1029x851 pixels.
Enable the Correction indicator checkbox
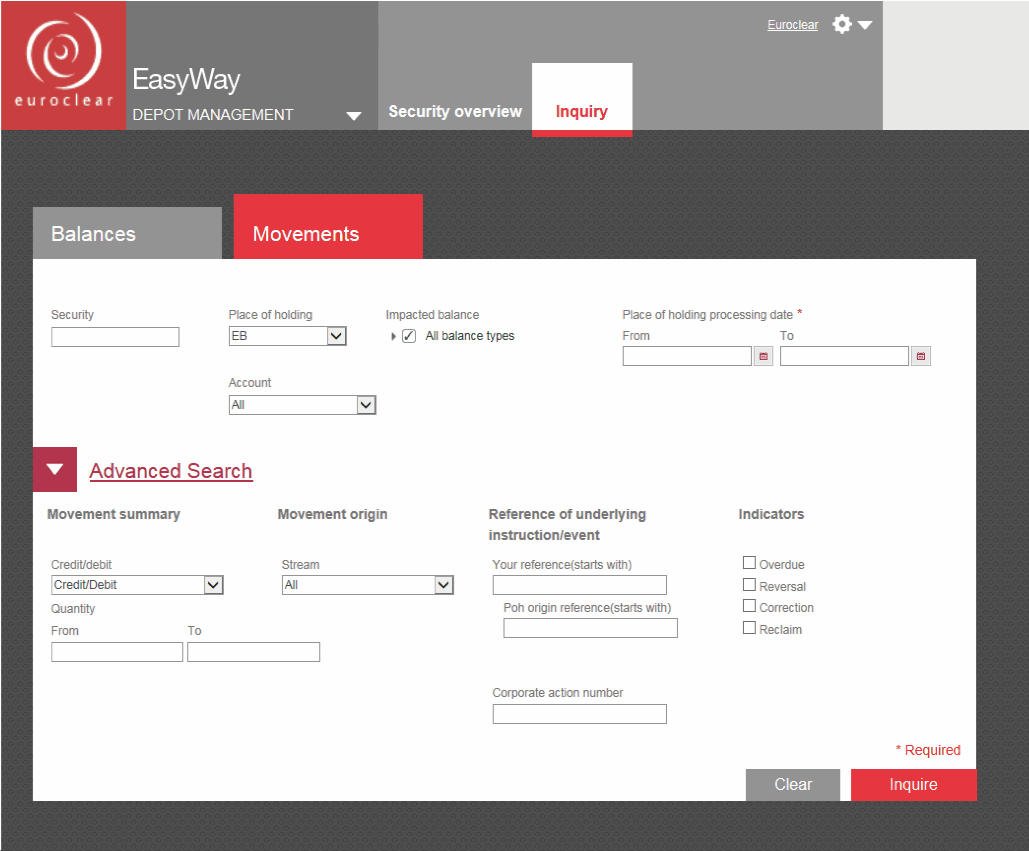749,606
